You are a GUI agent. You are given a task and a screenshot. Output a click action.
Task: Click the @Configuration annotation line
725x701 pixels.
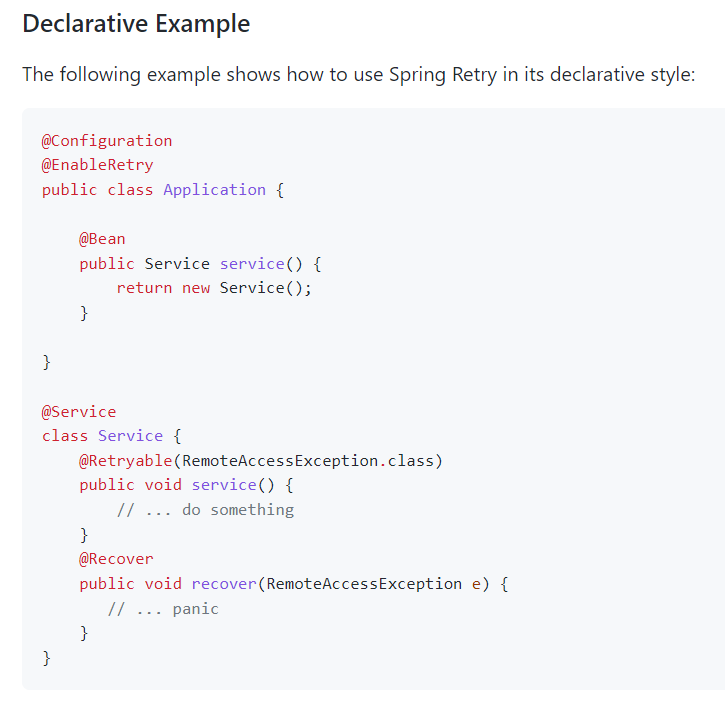[107, 141]
